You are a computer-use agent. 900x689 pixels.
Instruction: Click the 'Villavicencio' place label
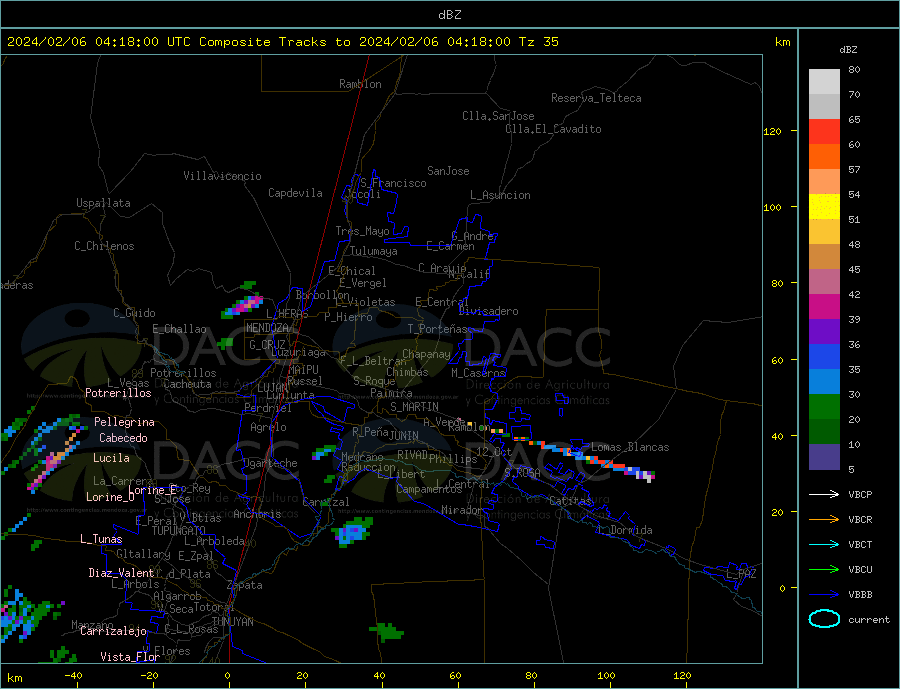coord(222,176)
